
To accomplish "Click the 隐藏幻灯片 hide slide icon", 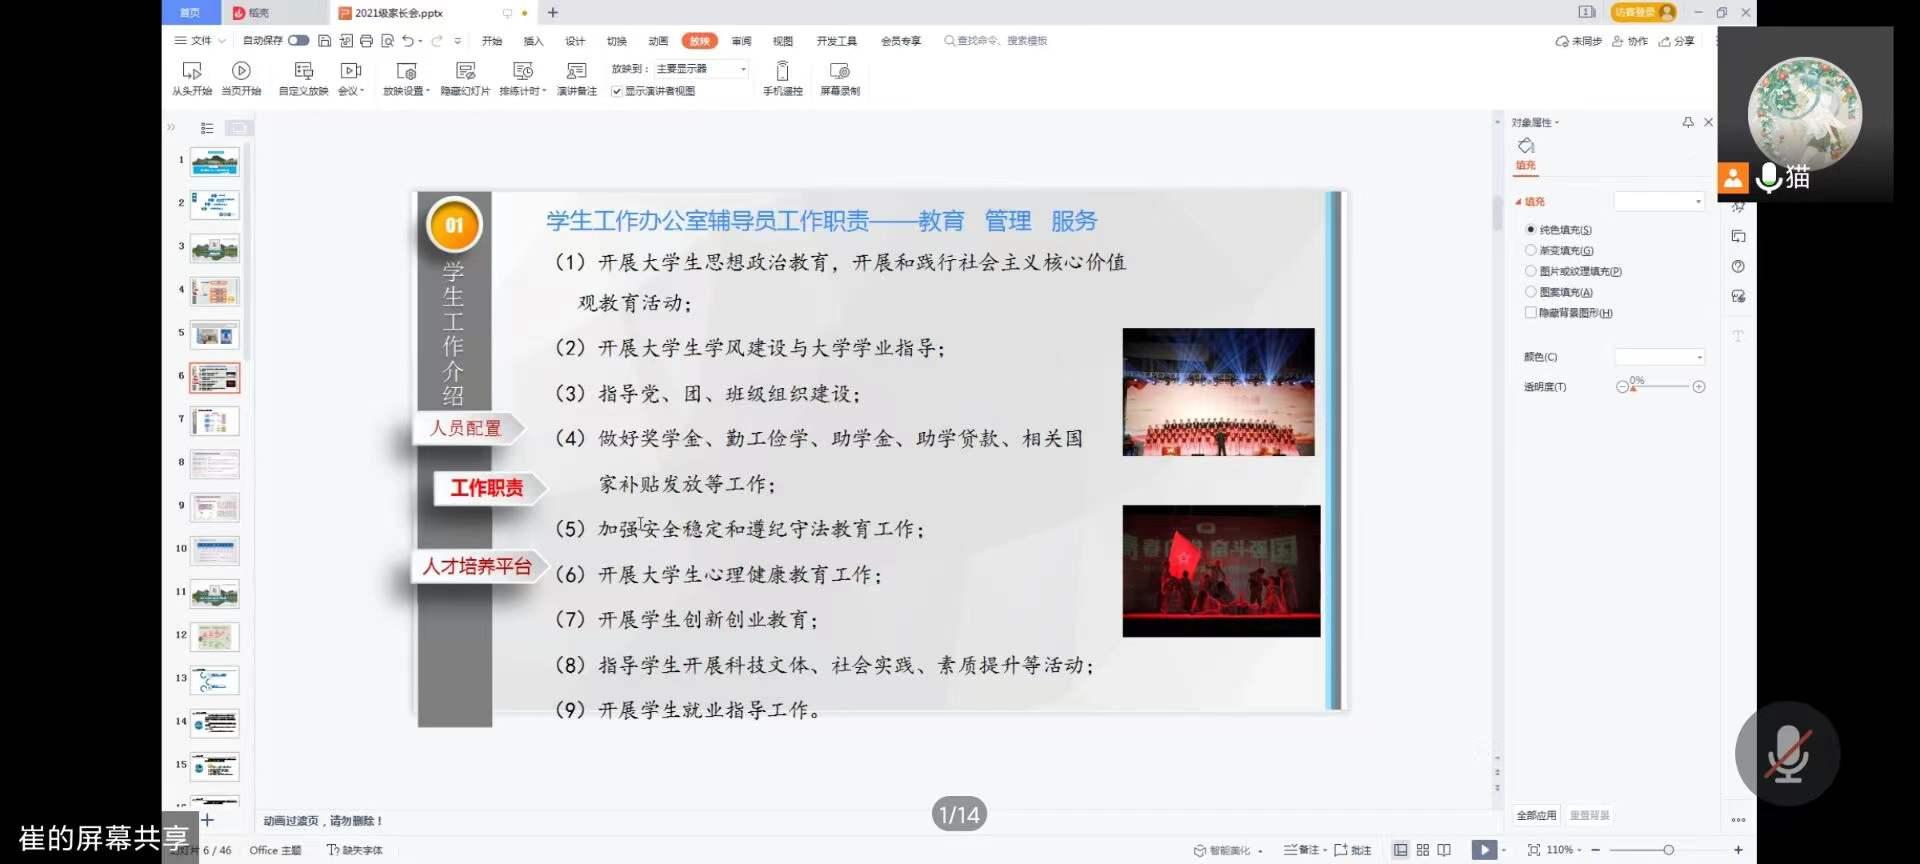I will point(465,71).
